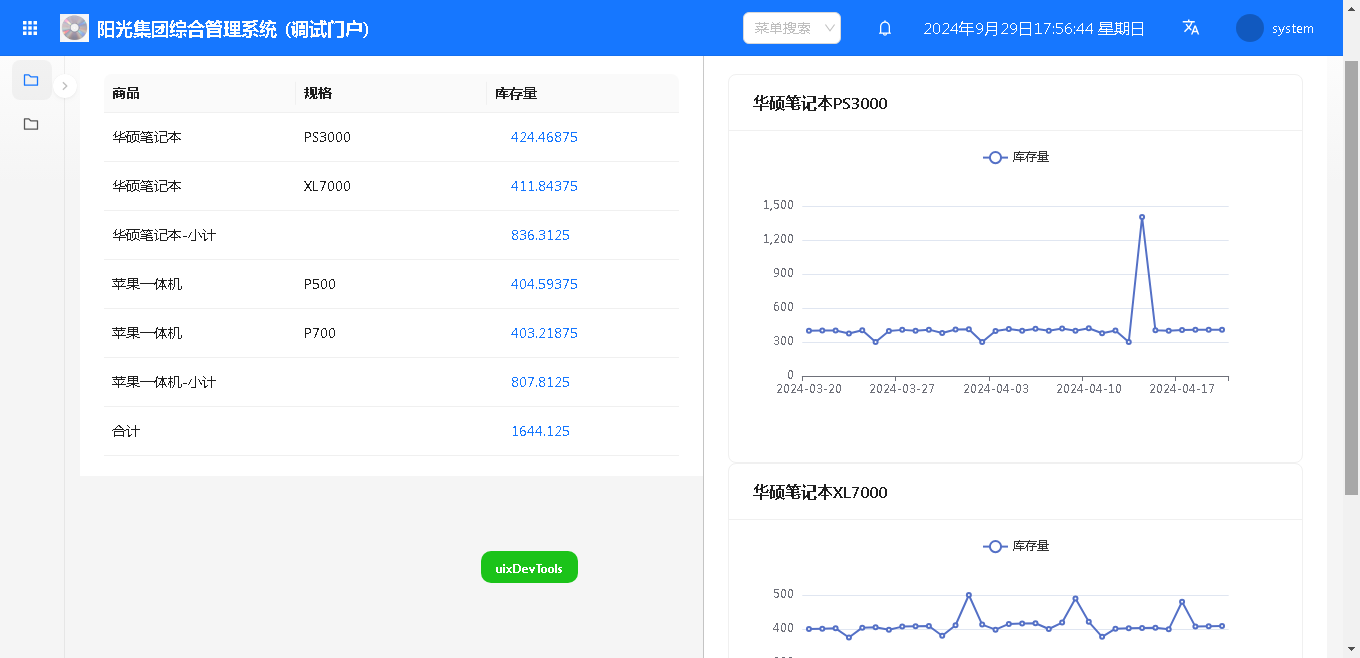Click 华硕笔记本 in the PS3000 row
Viewport: 1360px width, 658px height.
tap(147, 137)
